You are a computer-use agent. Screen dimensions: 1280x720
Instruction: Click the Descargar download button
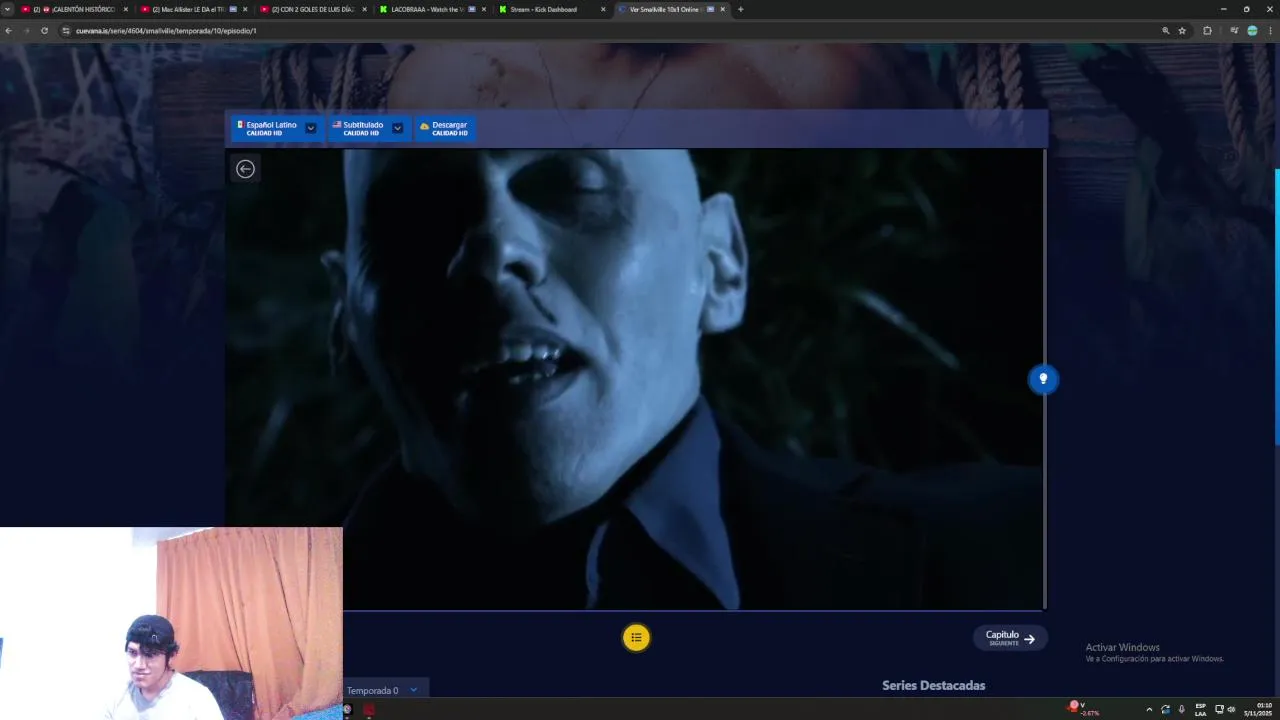pyautogui.click(x=445, y=128)
